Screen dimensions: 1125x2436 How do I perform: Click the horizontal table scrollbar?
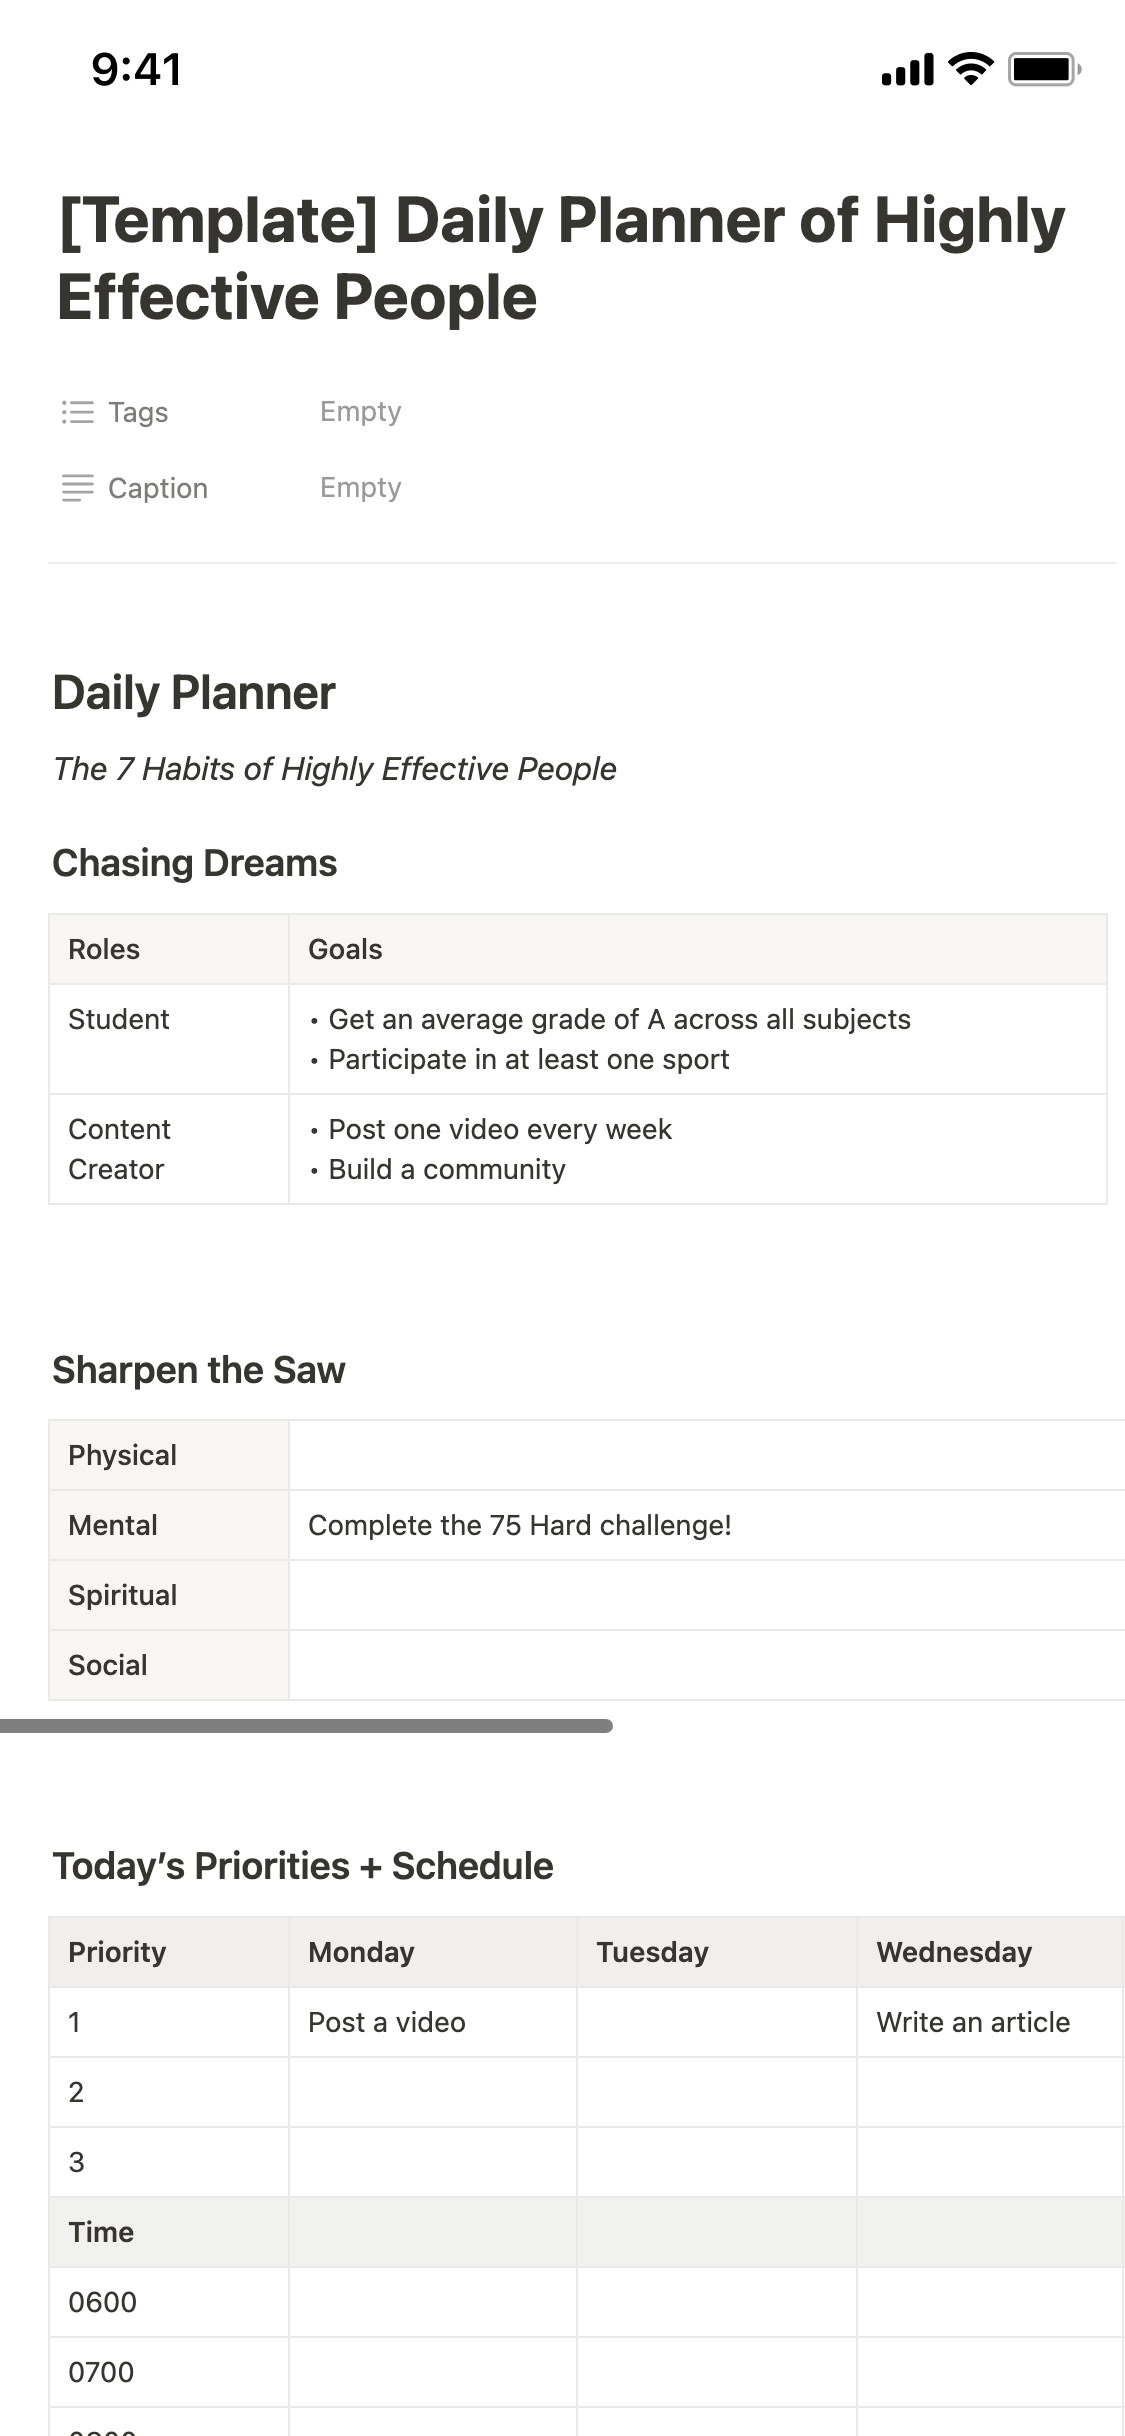(305, 1726)
